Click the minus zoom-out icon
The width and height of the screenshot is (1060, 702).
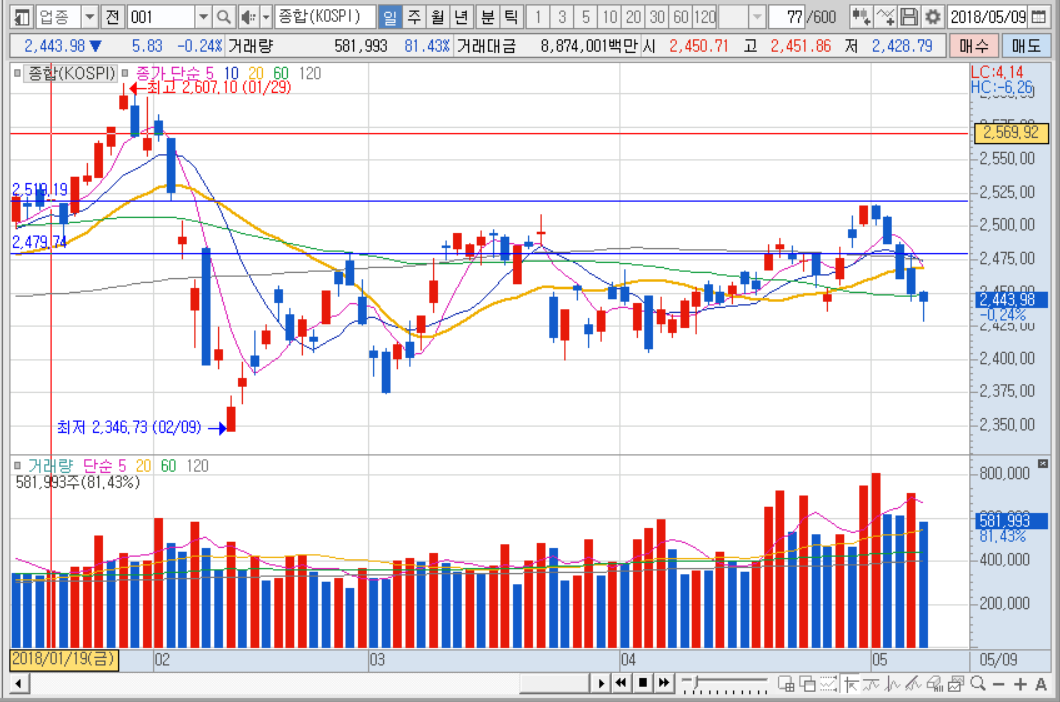999,684
